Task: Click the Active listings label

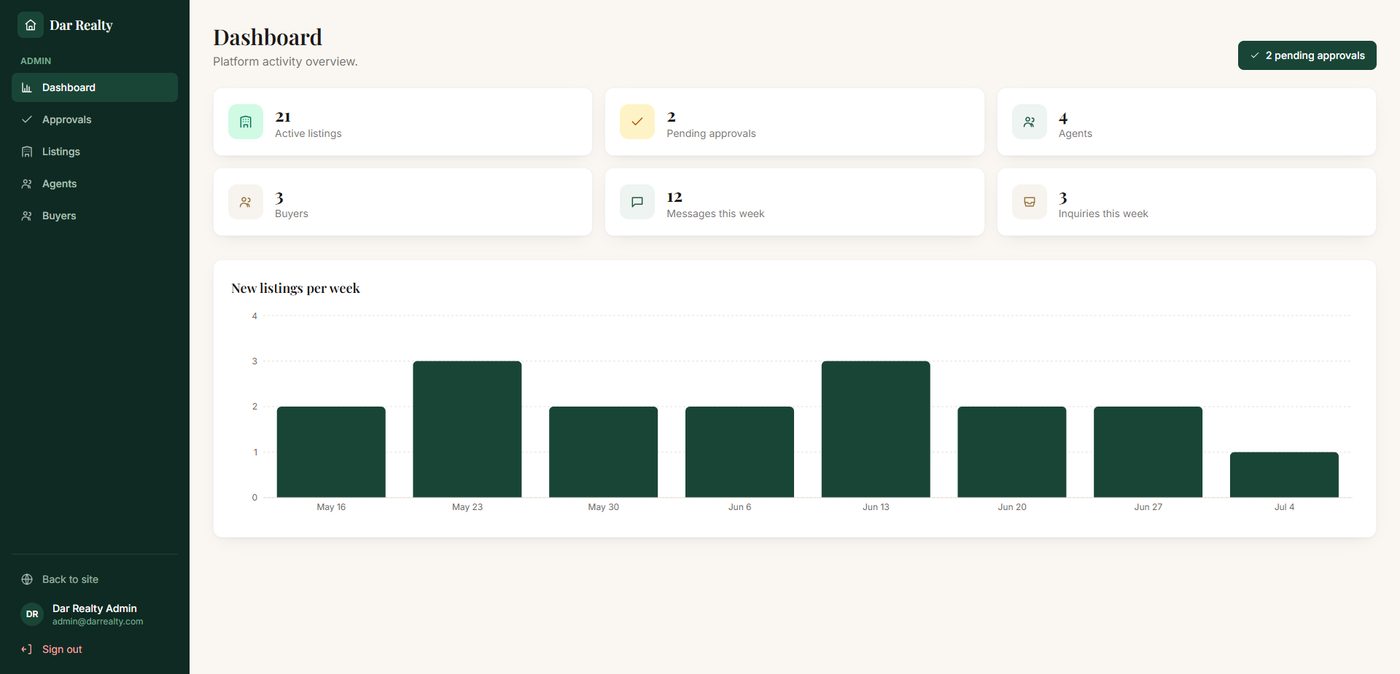Action: pos(308,134)
